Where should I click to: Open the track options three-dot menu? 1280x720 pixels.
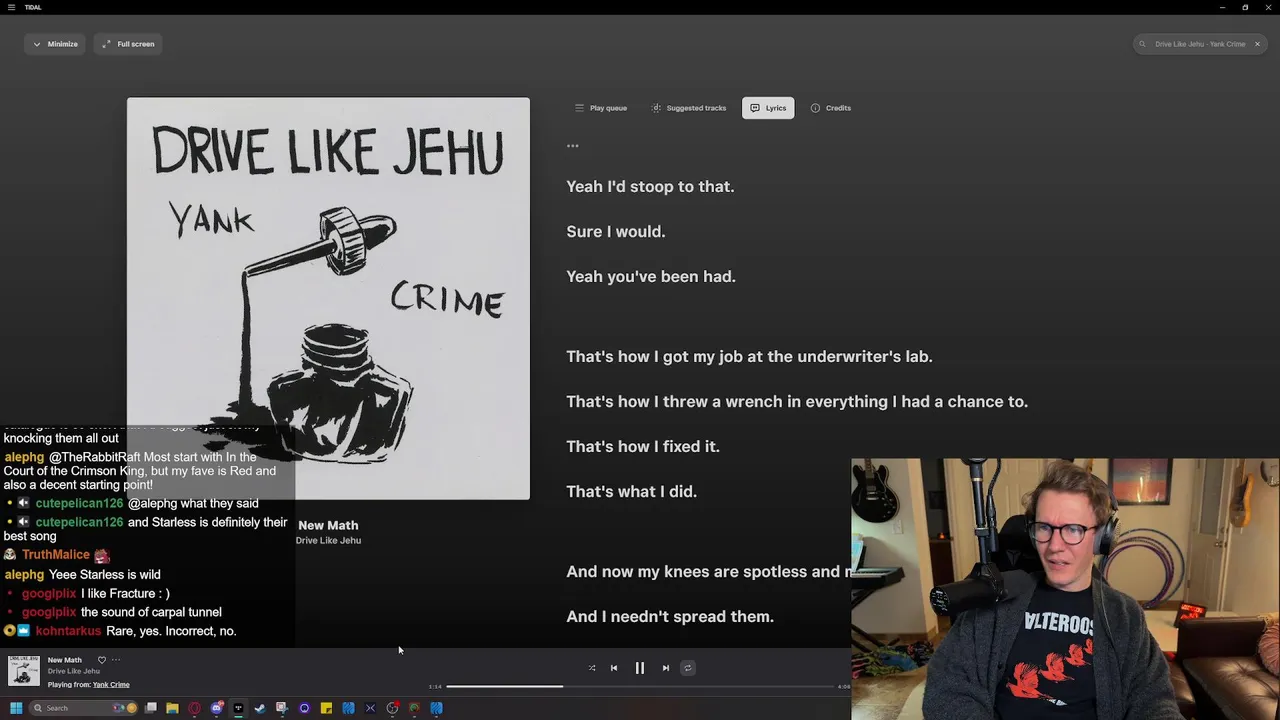coord(116,660)
